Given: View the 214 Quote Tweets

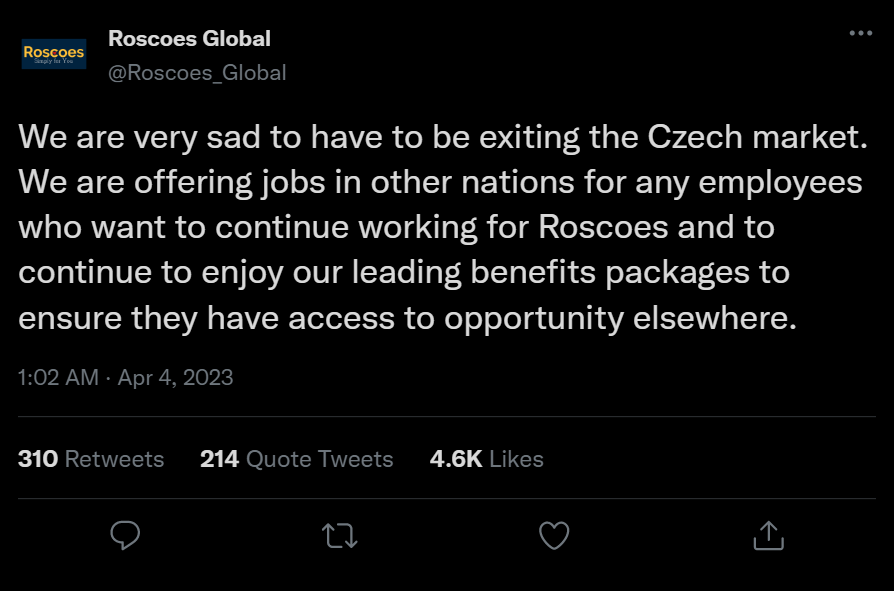Looking at the screenshot, I should 295,458.
